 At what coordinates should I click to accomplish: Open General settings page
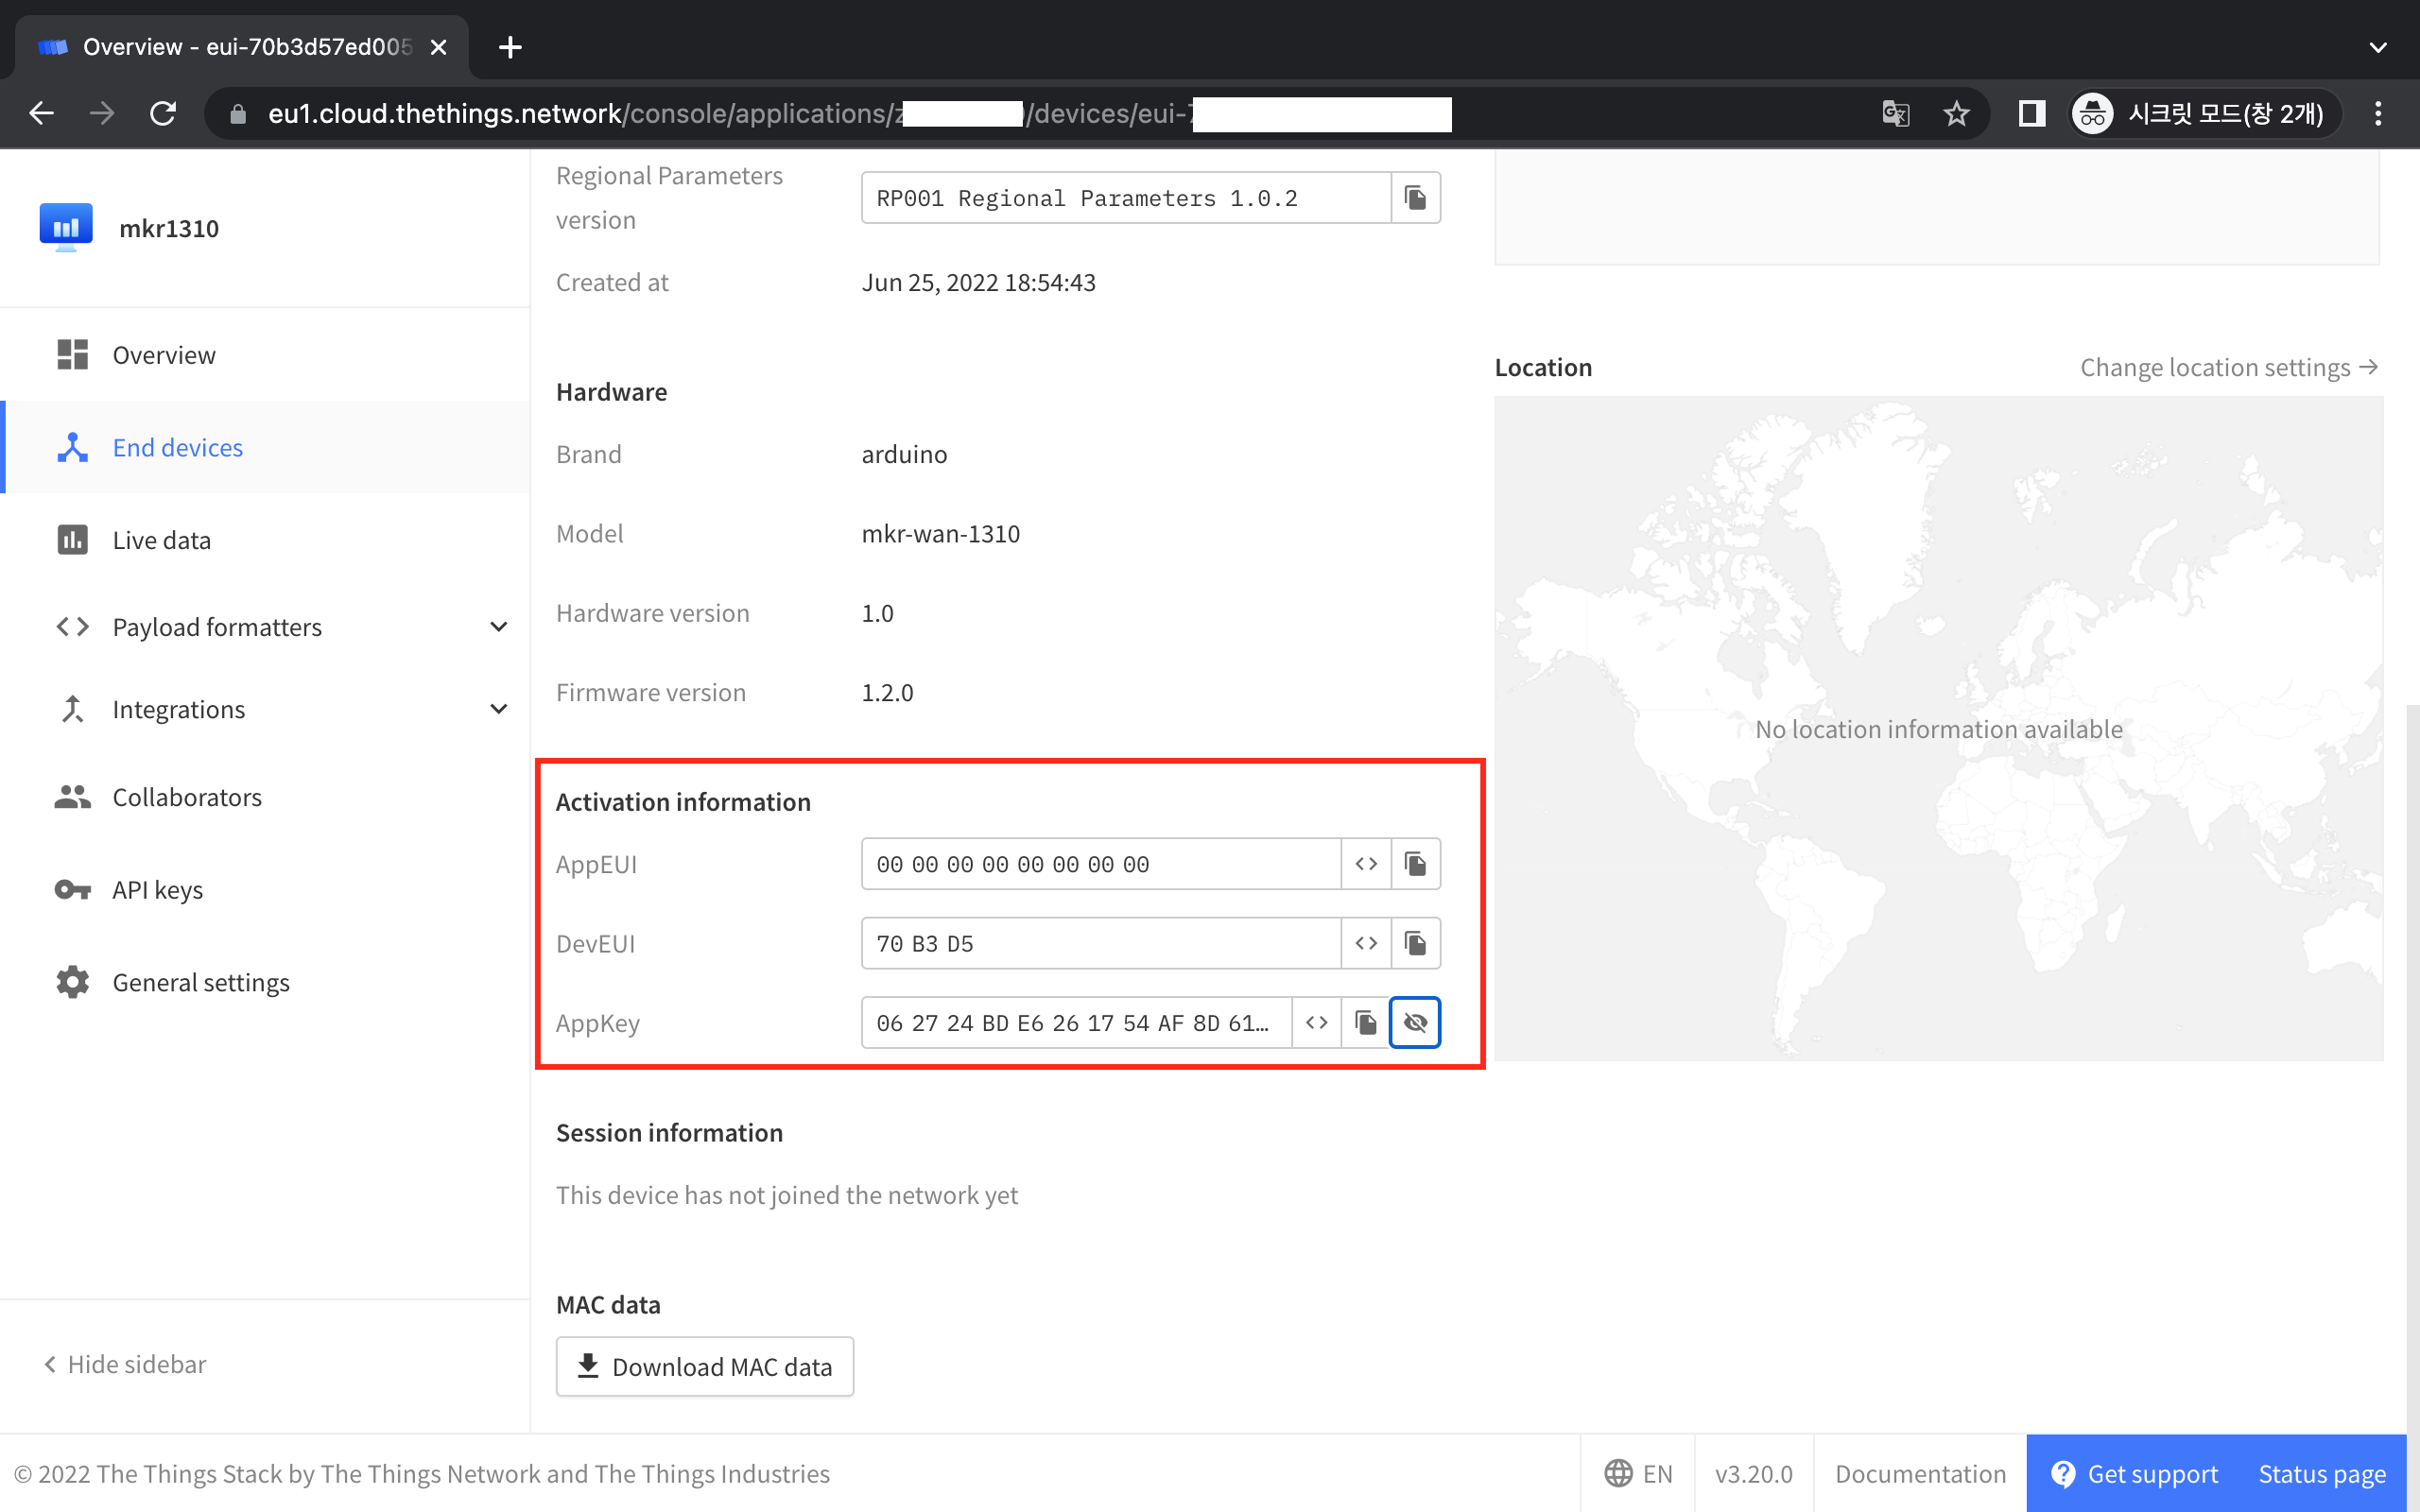click(x=265, y=982)
